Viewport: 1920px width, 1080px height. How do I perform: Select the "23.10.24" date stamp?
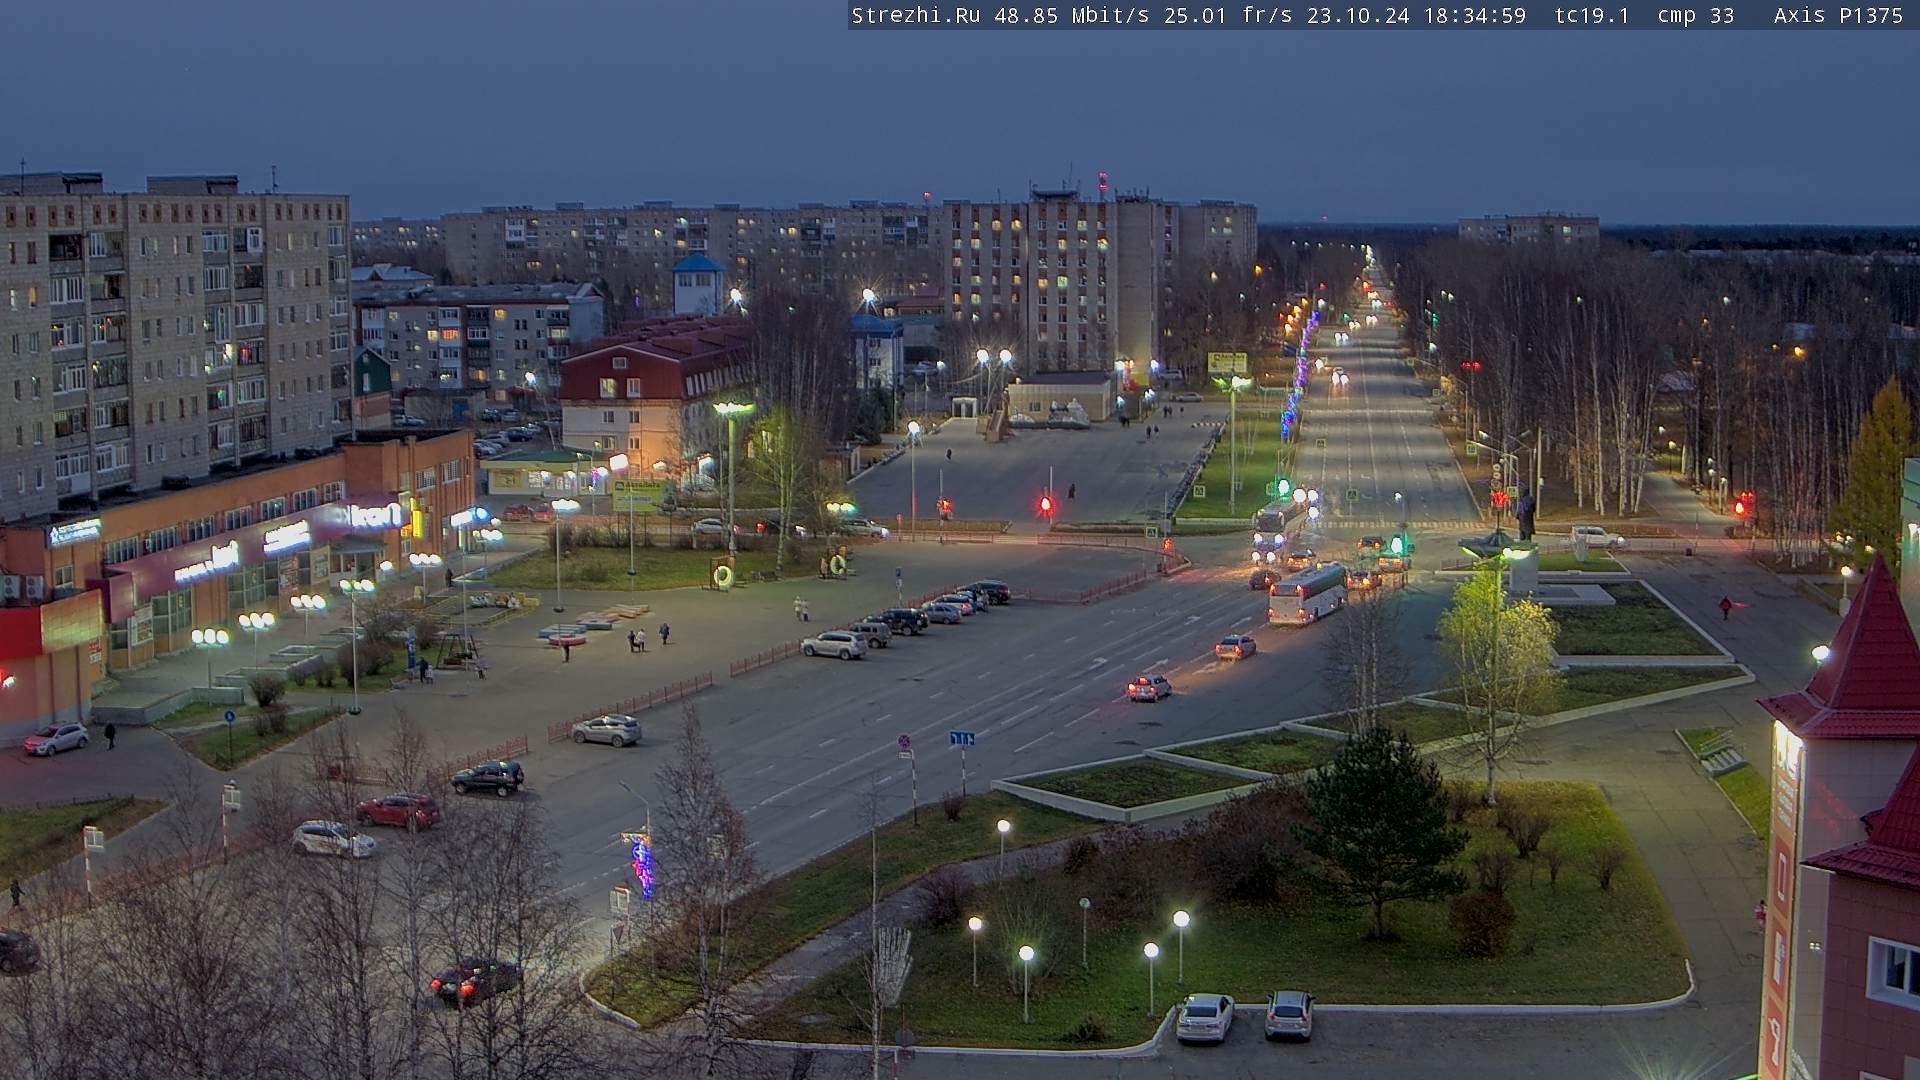[x=1358, y=15]
